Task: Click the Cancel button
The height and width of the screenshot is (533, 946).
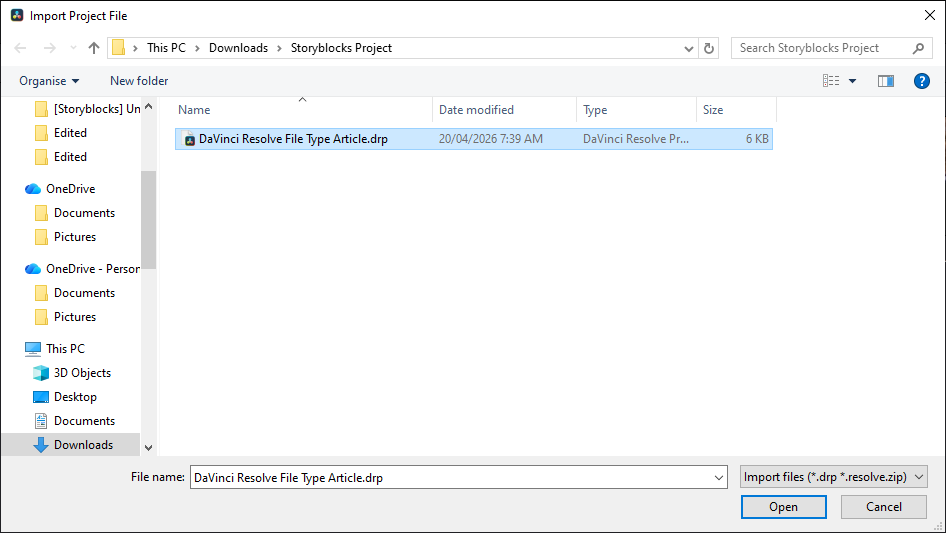Action: pyautogui.click(x=884, y=507)
